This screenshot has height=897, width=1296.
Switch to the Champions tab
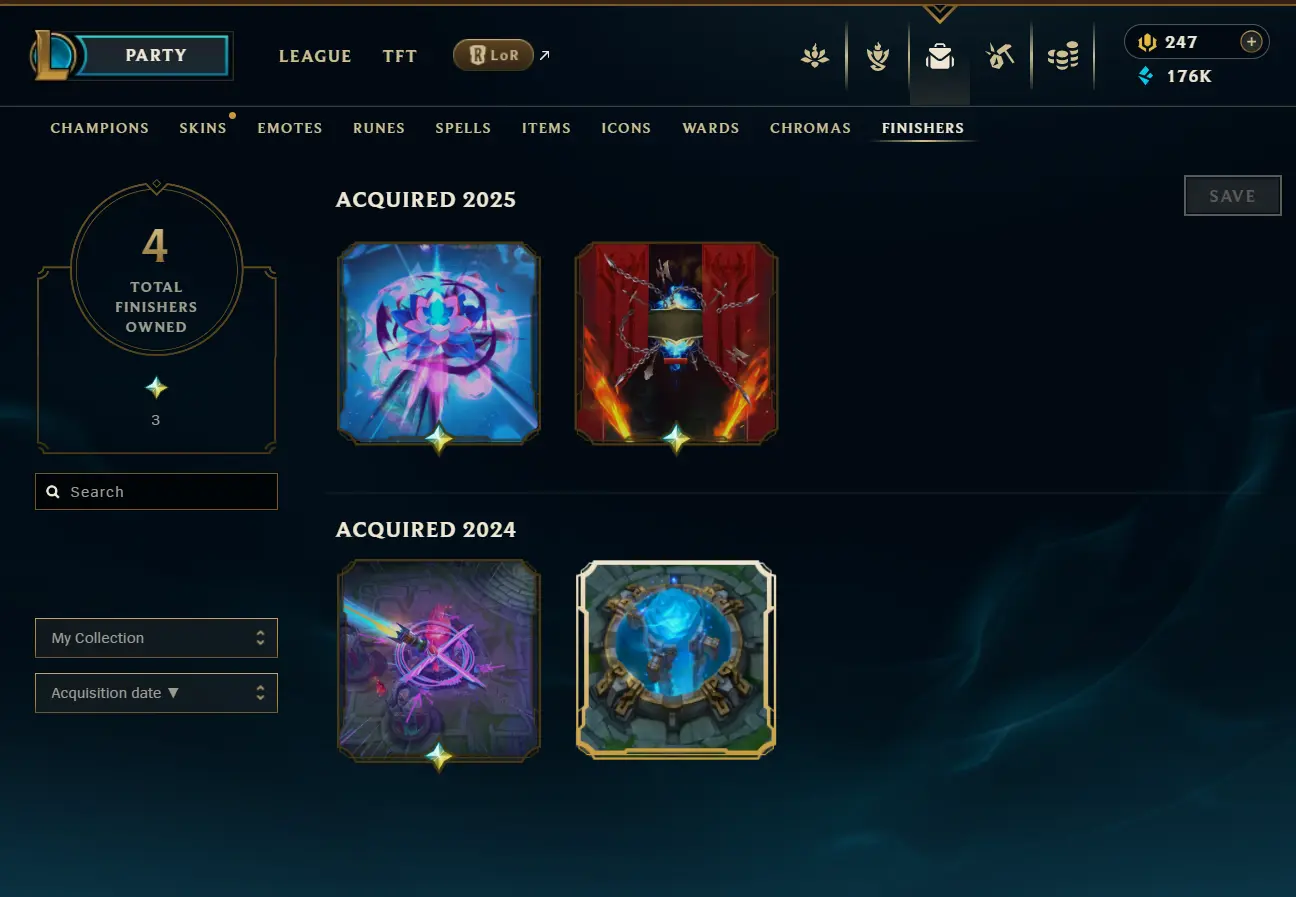(x=100, y=128)
